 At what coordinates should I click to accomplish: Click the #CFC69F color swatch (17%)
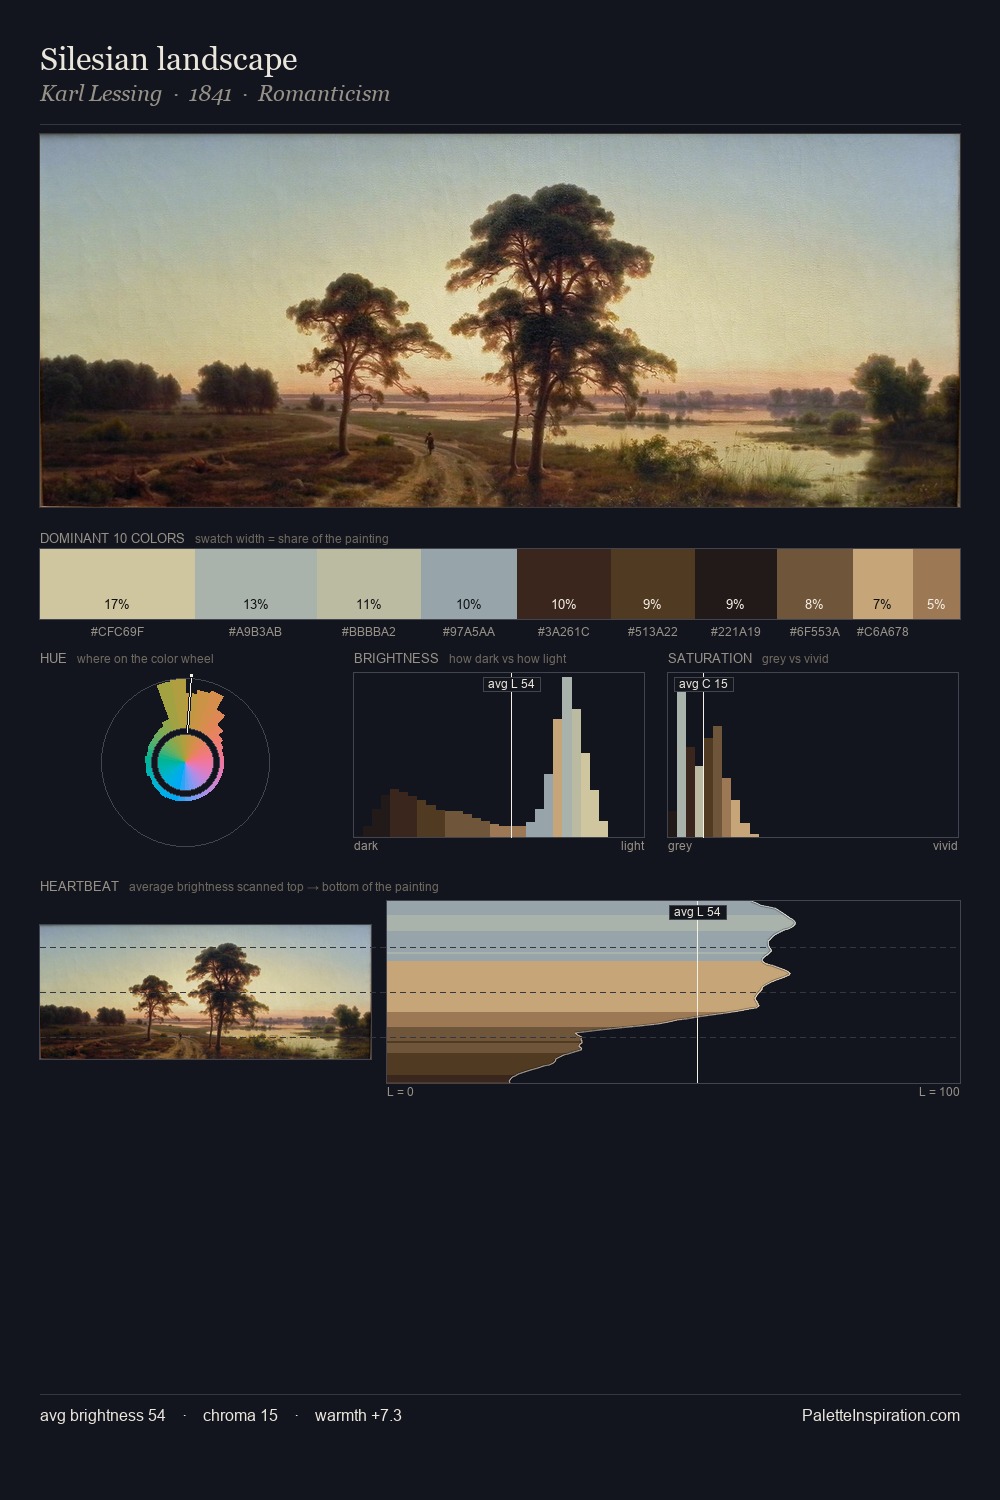pos(117,584)
